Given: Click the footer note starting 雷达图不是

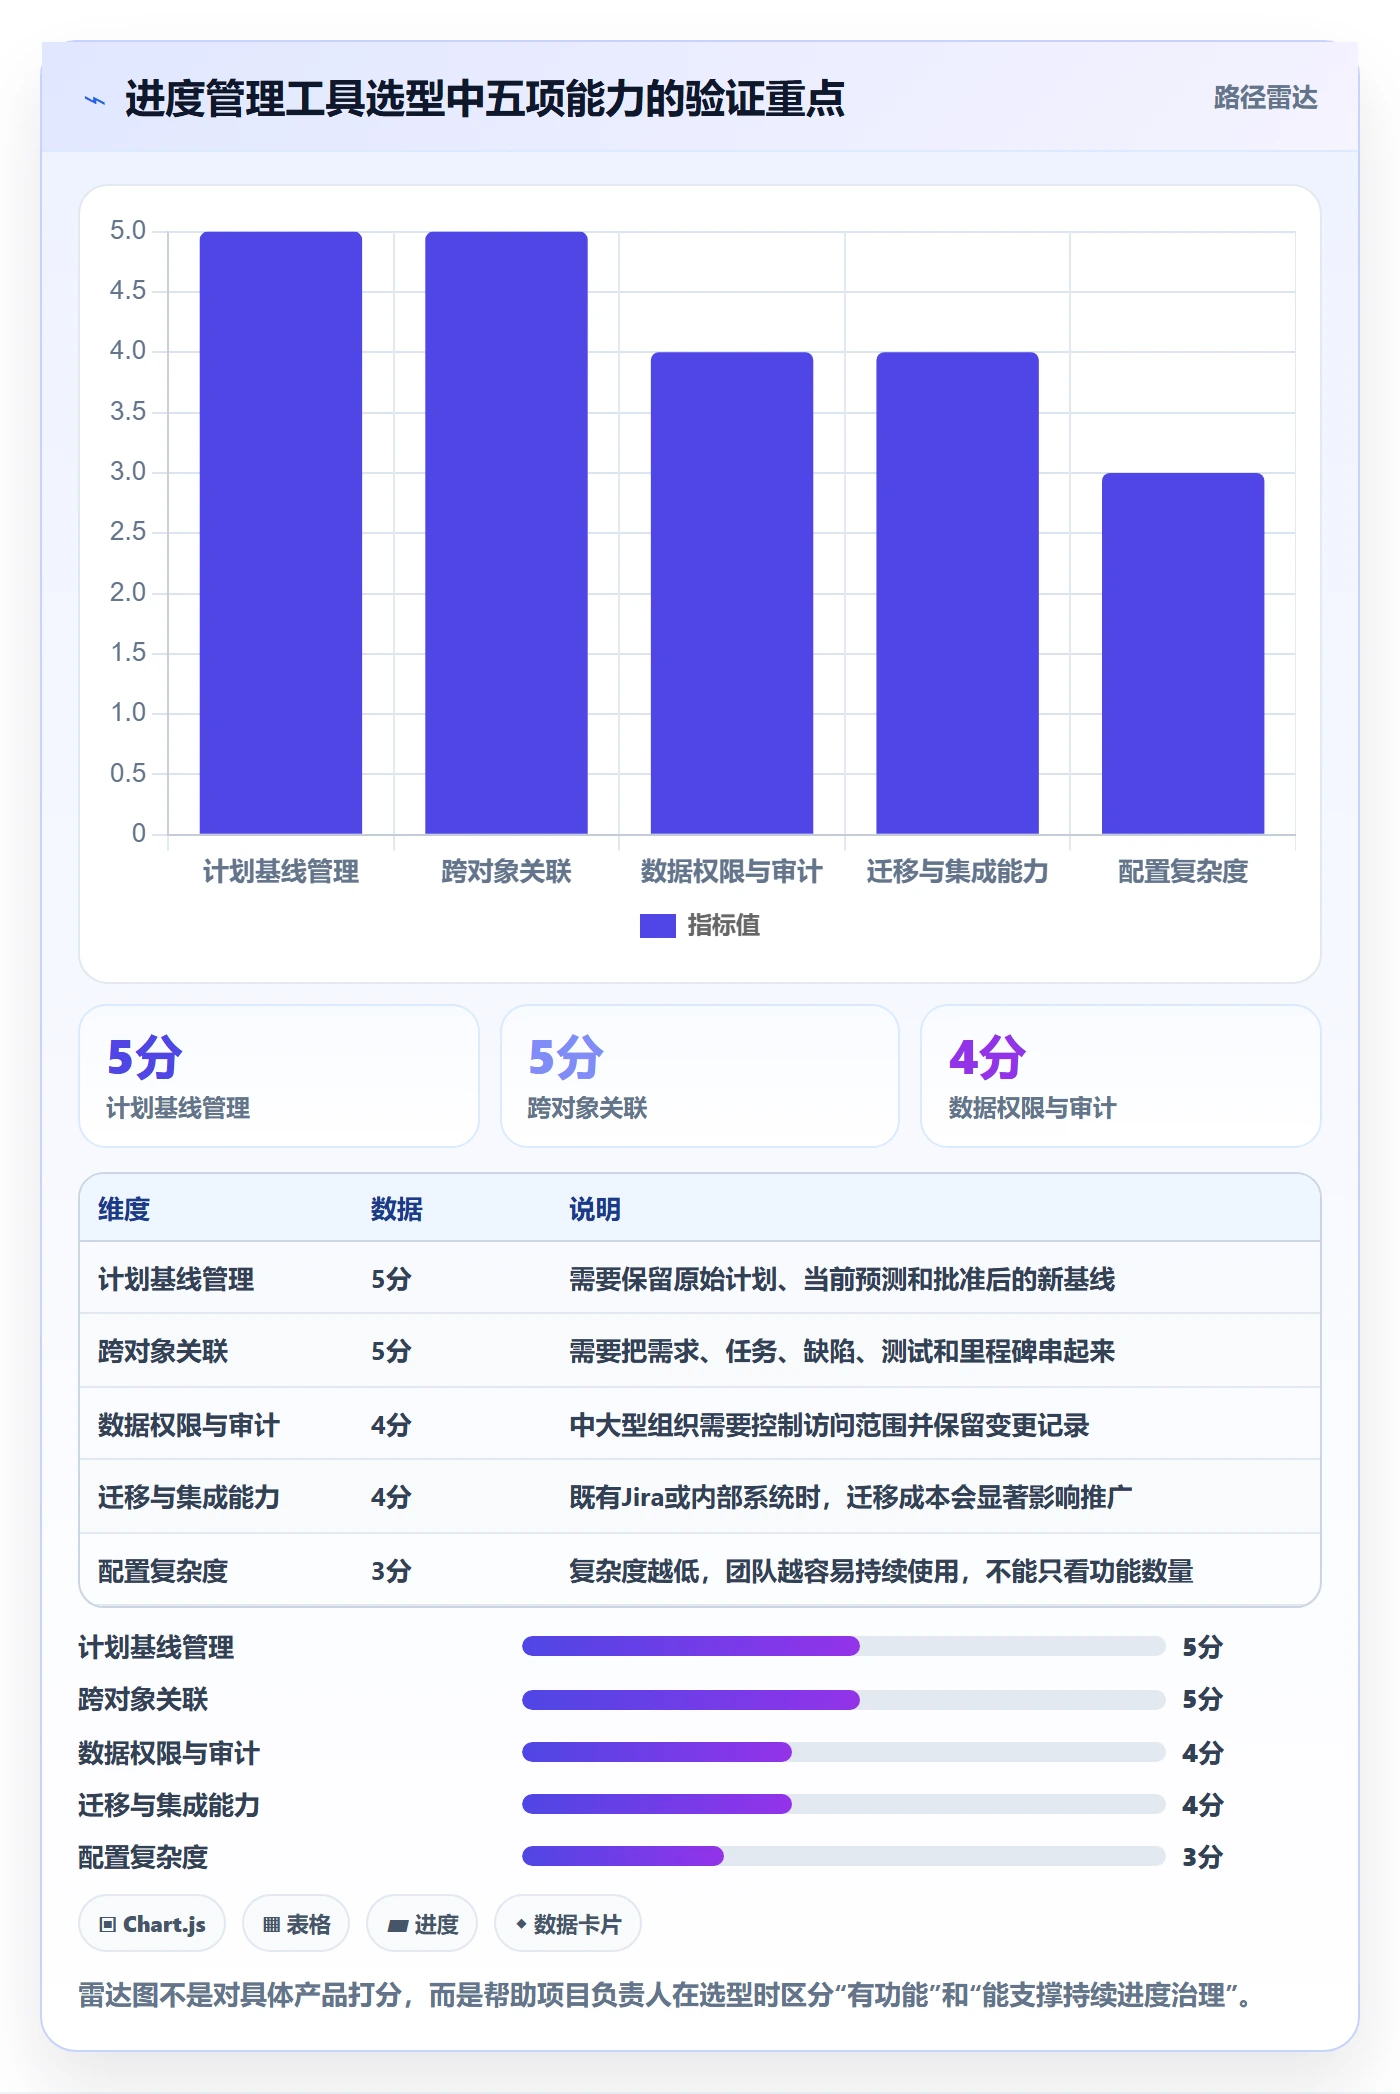Looking at the screenshot, I should (x=666, y=1996).
